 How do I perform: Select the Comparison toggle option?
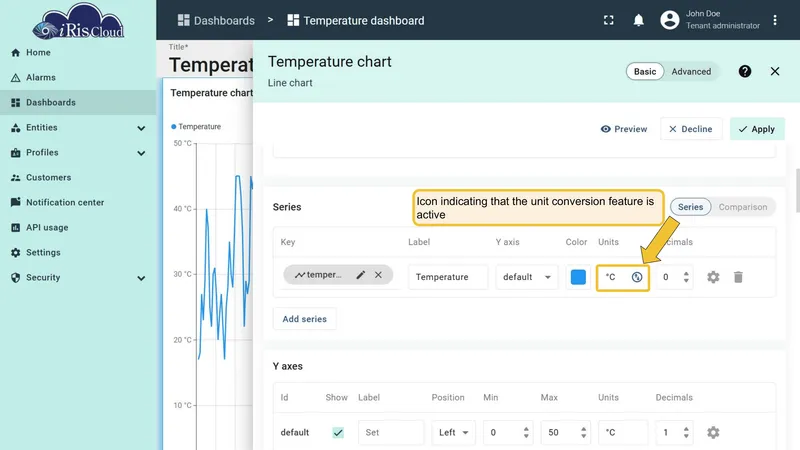[x=742, y=207]
